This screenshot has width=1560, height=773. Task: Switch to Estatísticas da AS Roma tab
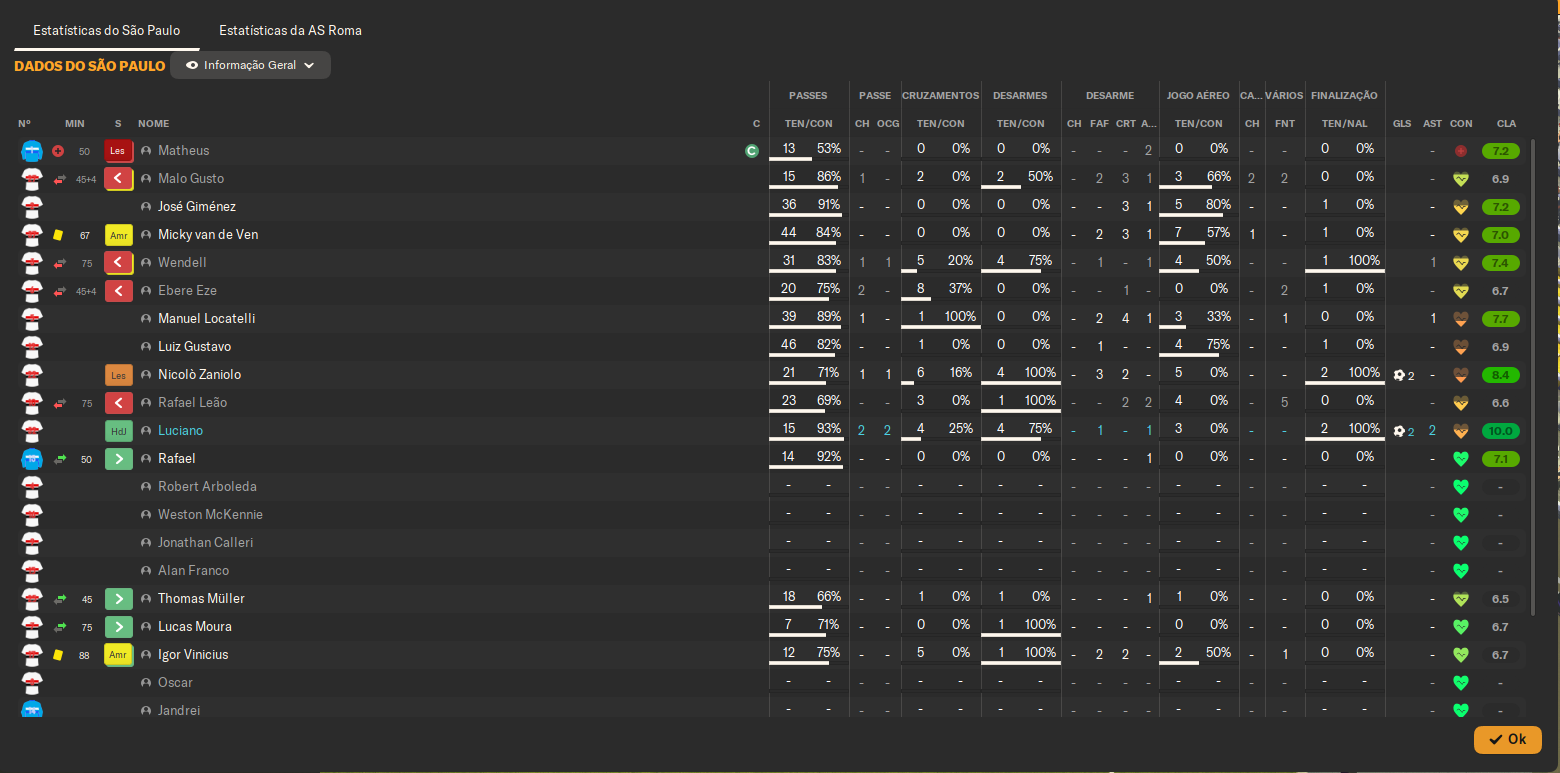tap(290, 30)
